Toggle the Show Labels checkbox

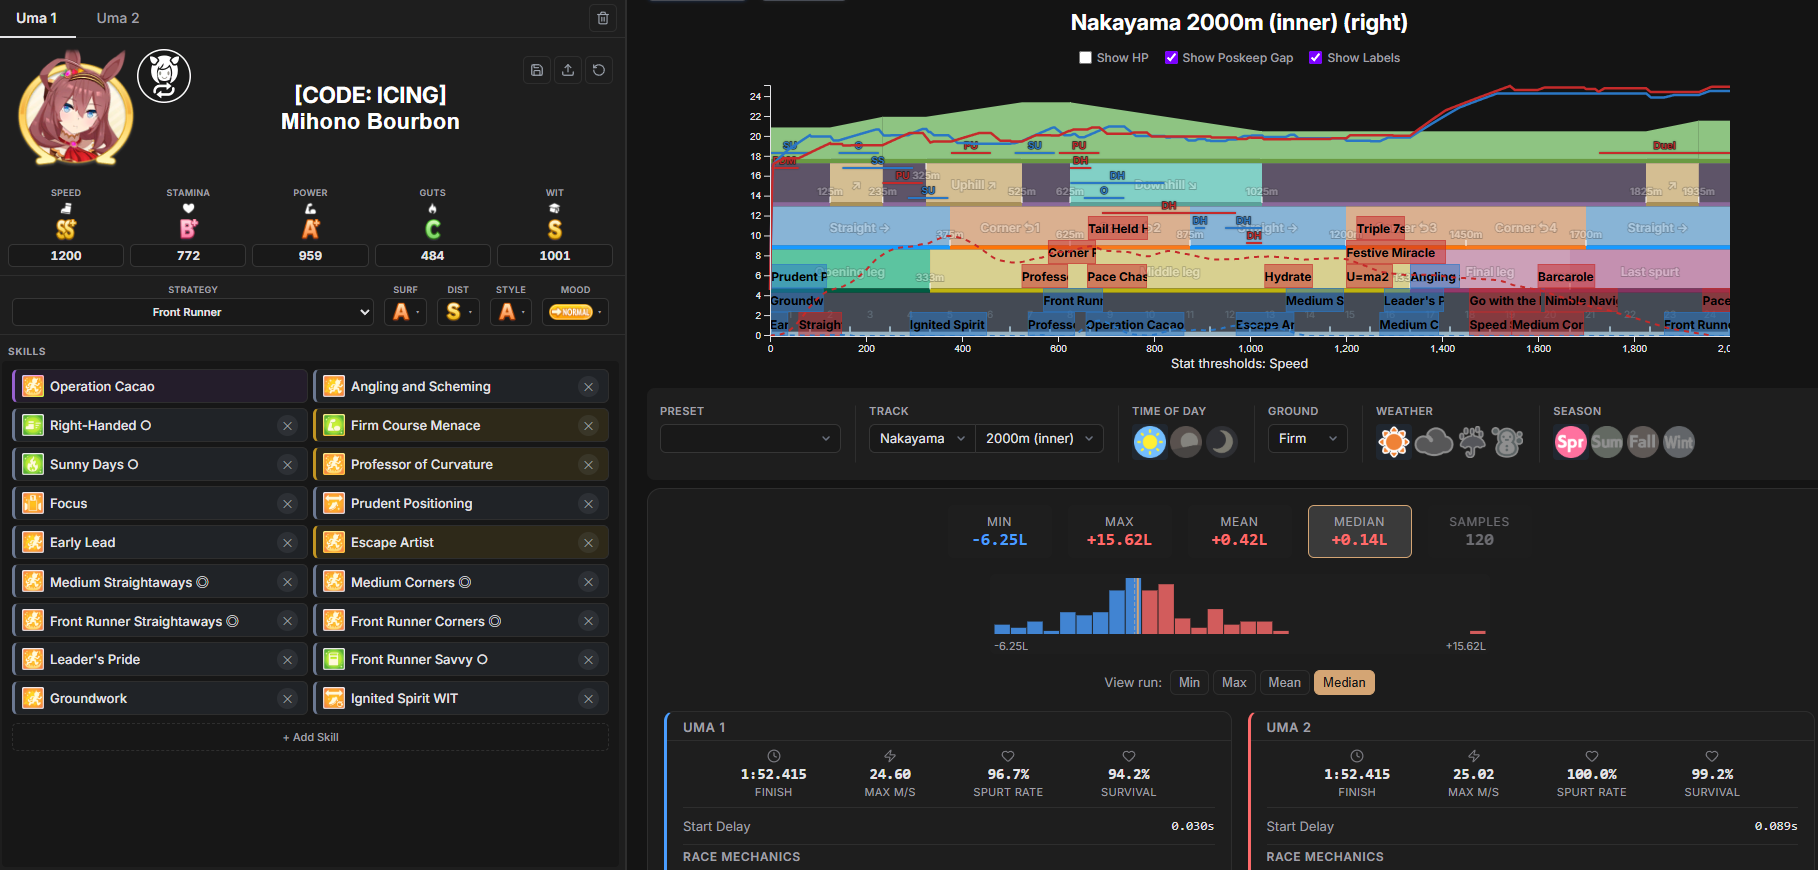1316,58
